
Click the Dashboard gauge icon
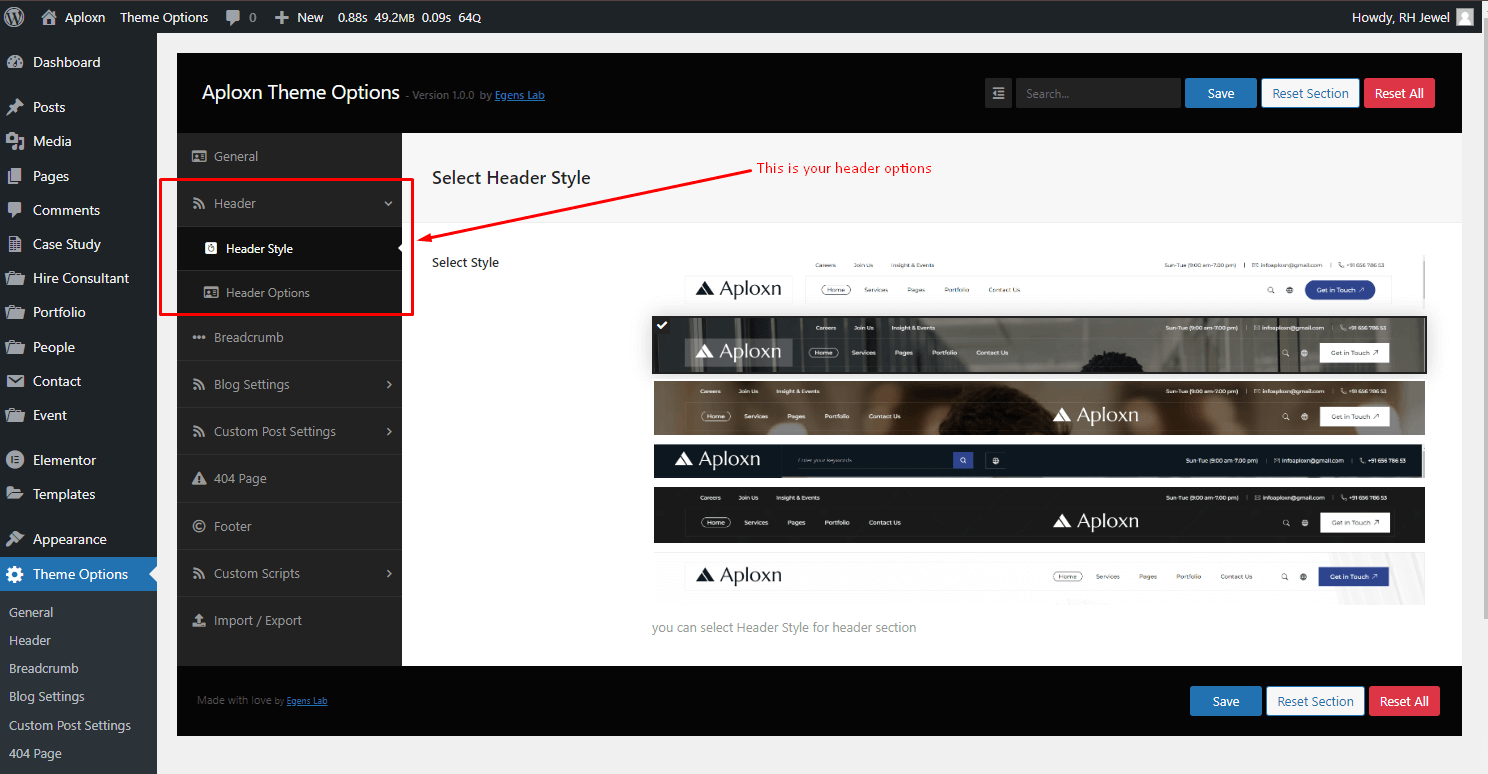point(15,62)
